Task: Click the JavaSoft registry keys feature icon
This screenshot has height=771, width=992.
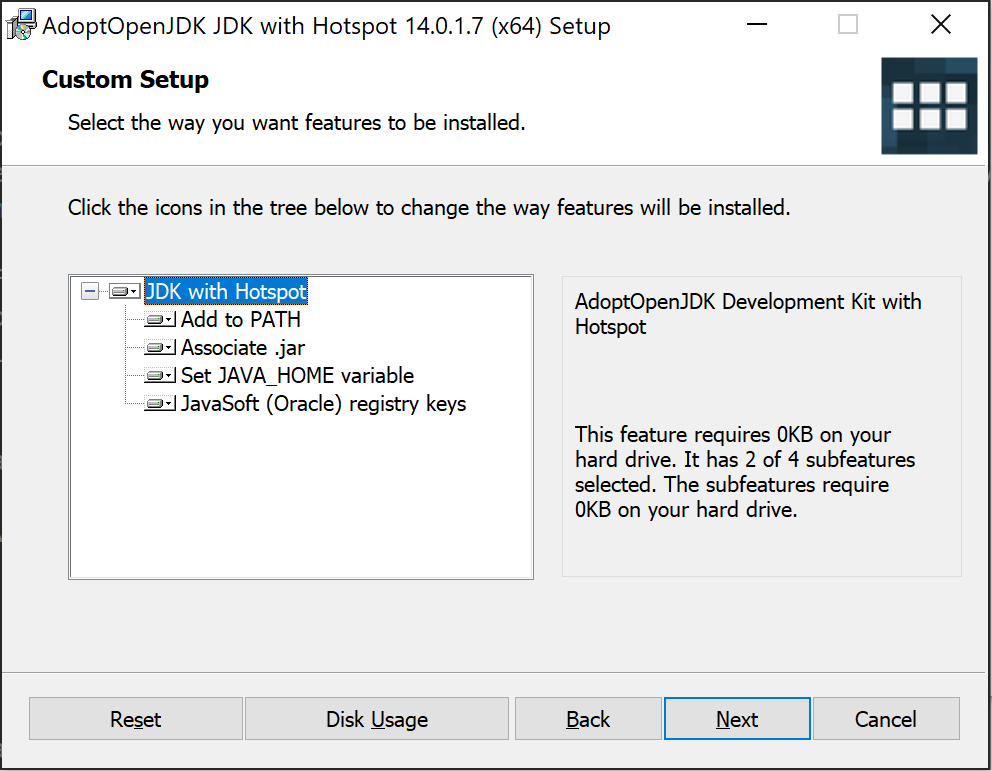Action: (156, 403)
